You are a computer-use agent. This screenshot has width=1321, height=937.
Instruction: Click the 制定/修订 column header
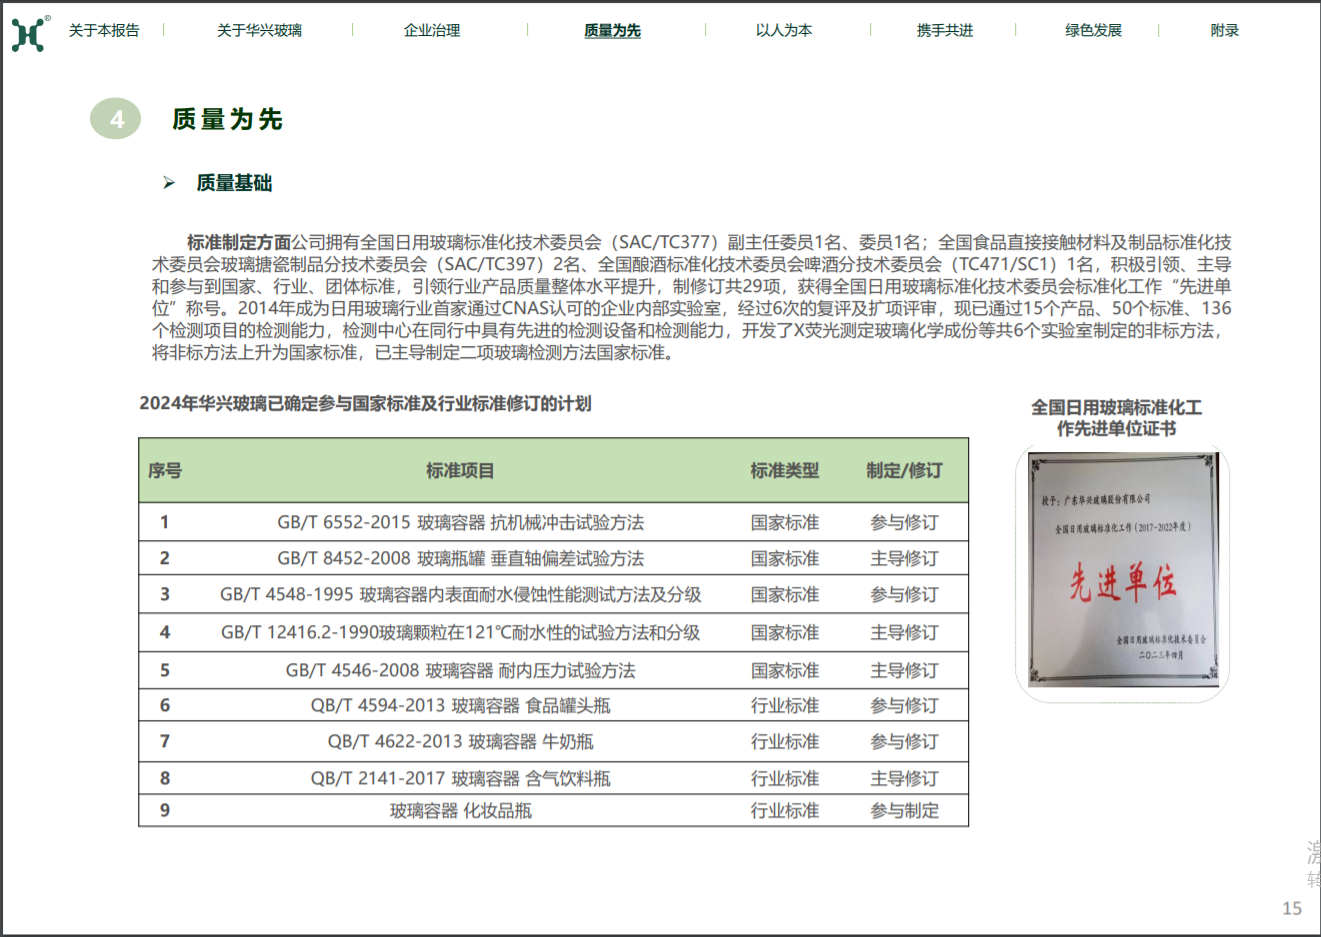coord(904,470)
